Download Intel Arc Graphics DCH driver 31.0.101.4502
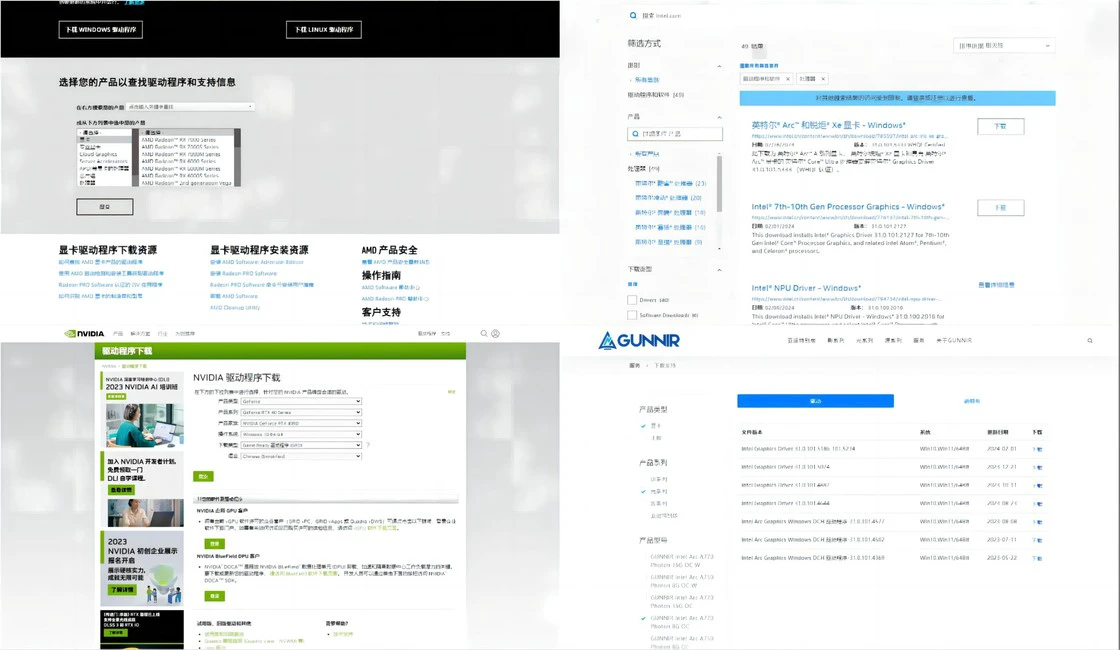 [1038, 540]
